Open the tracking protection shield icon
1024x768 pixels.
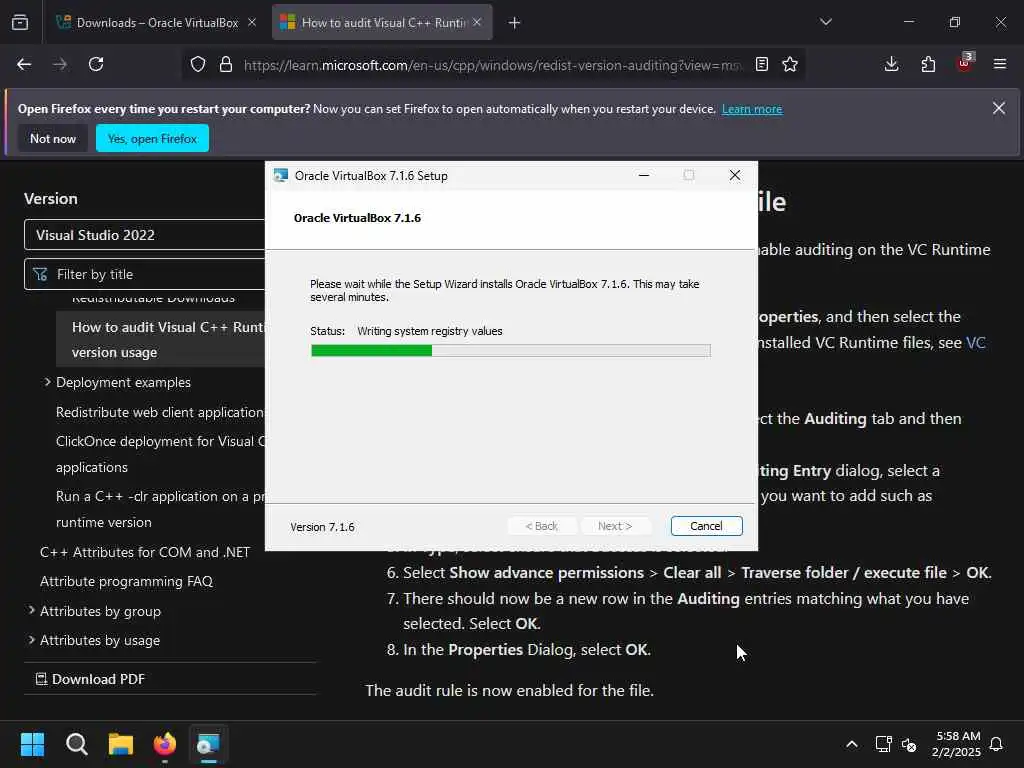198,65
